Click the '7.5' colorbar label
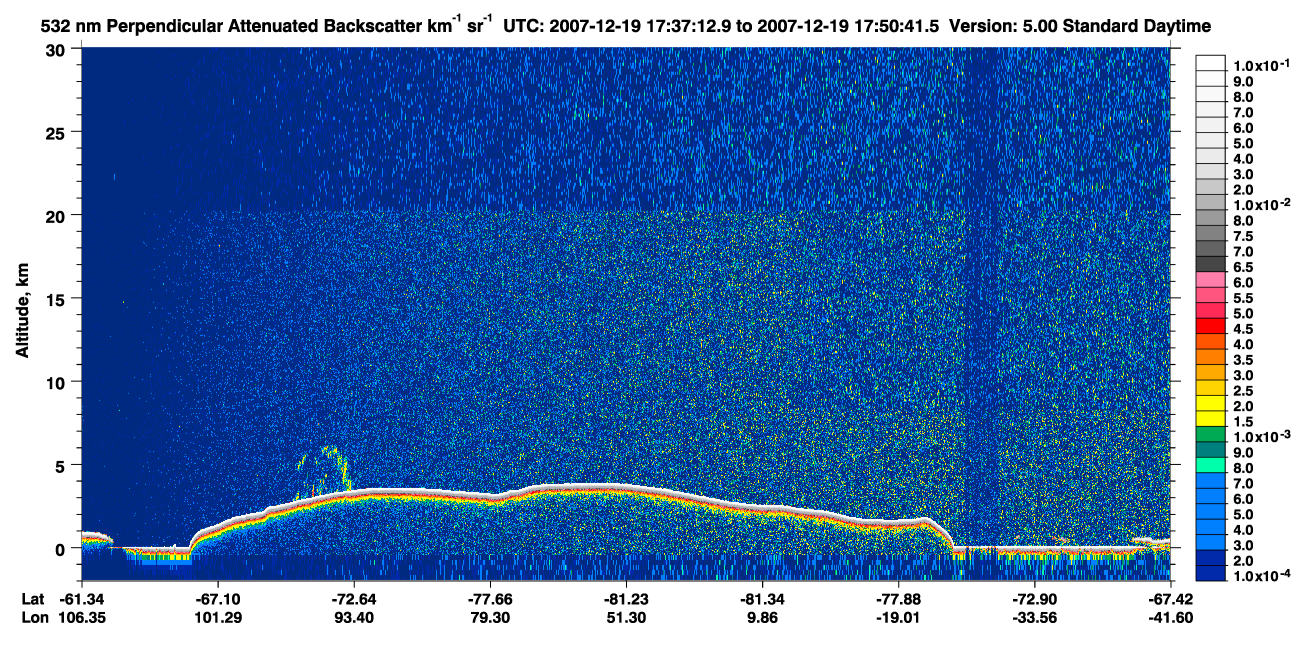 (1241, 236)
